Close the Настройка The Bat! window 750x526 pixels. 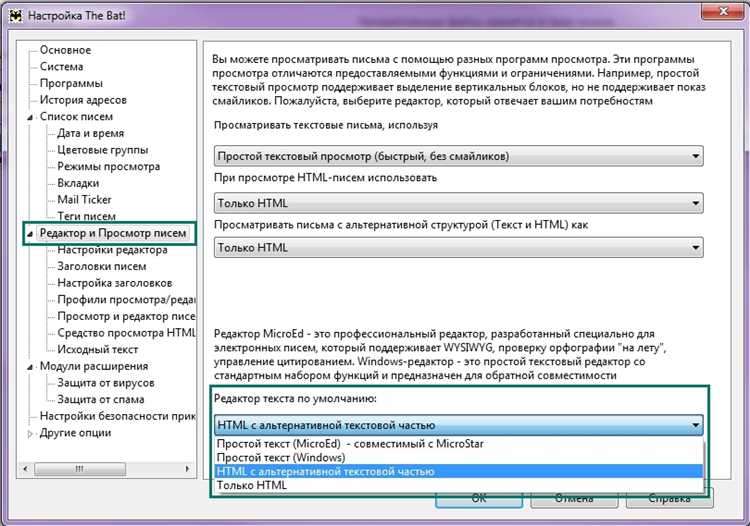(x=724, y=11)
